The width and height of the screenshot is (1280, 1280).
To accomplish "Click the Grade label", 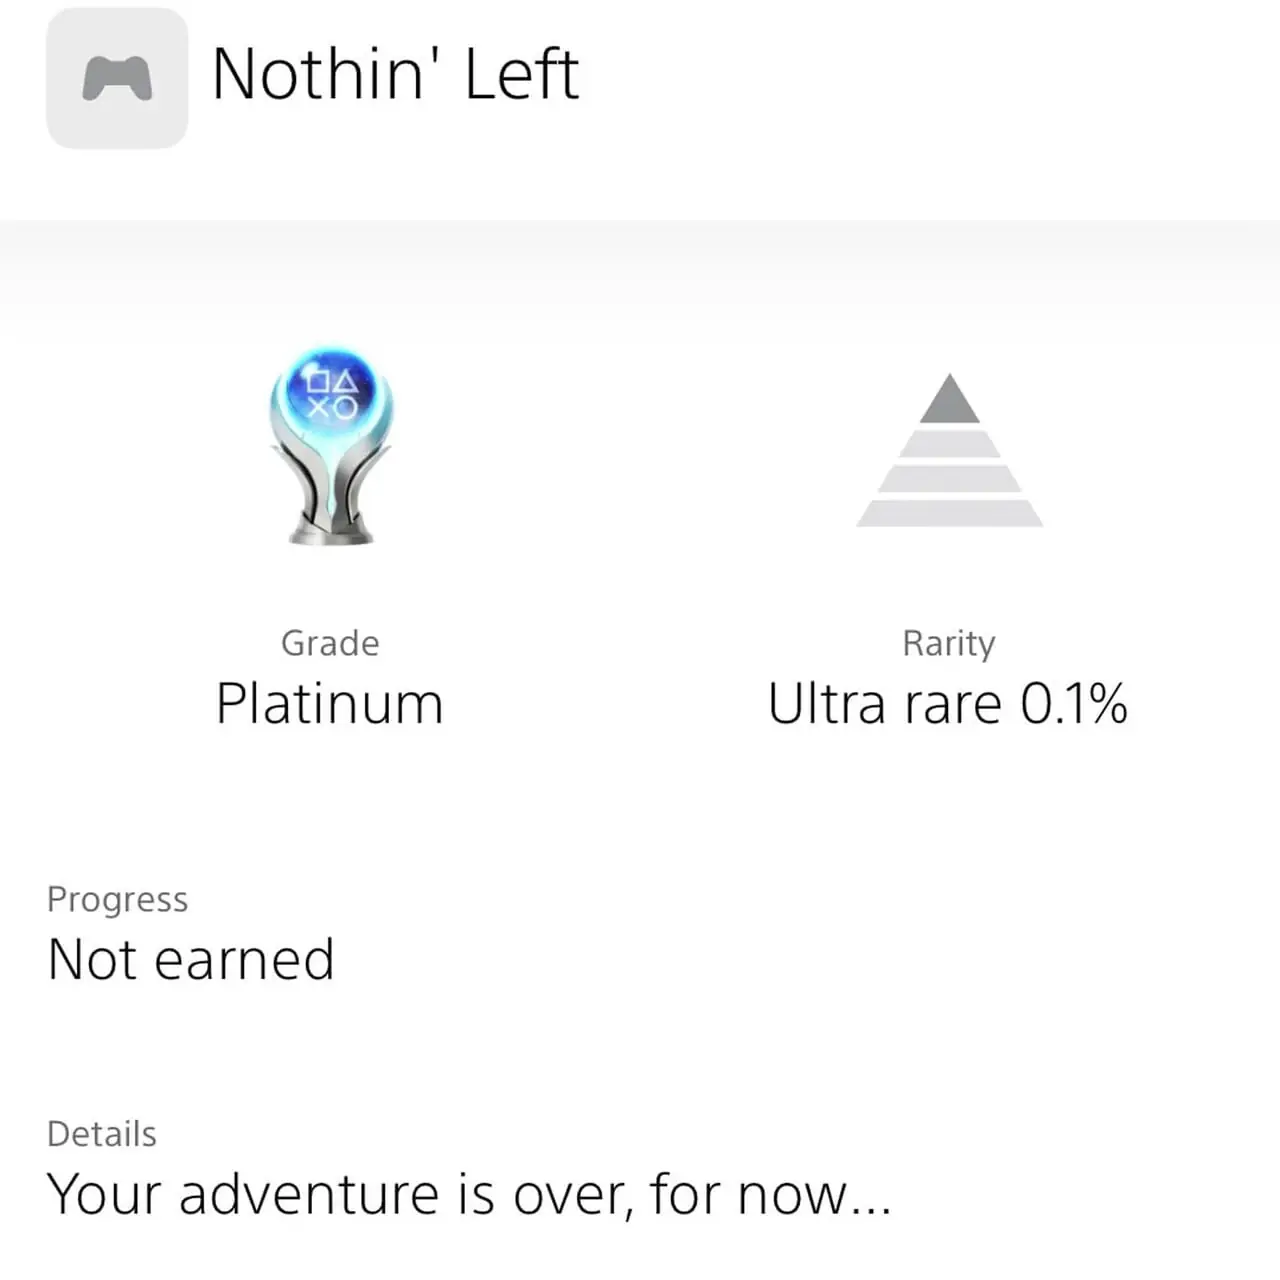I will click(x=330, y=643).
